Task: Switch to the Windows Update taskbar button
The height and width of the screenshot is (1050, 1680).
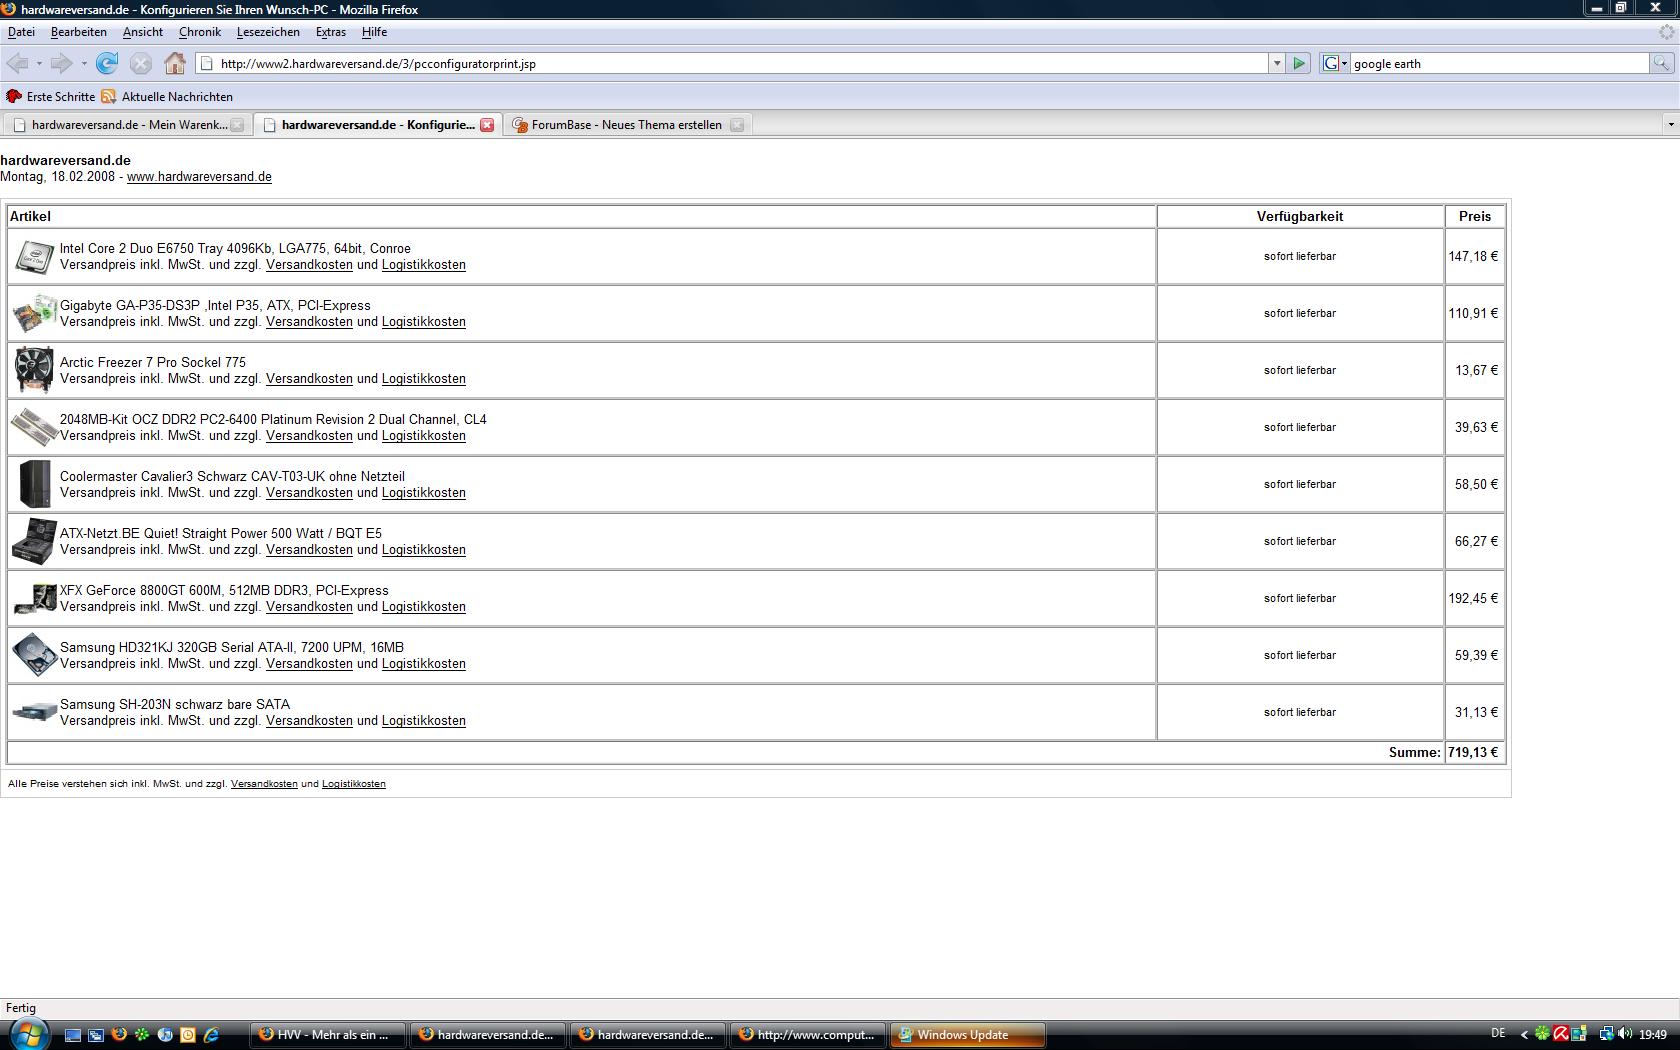Action: pyautogui.click(x=968, y=1035)
